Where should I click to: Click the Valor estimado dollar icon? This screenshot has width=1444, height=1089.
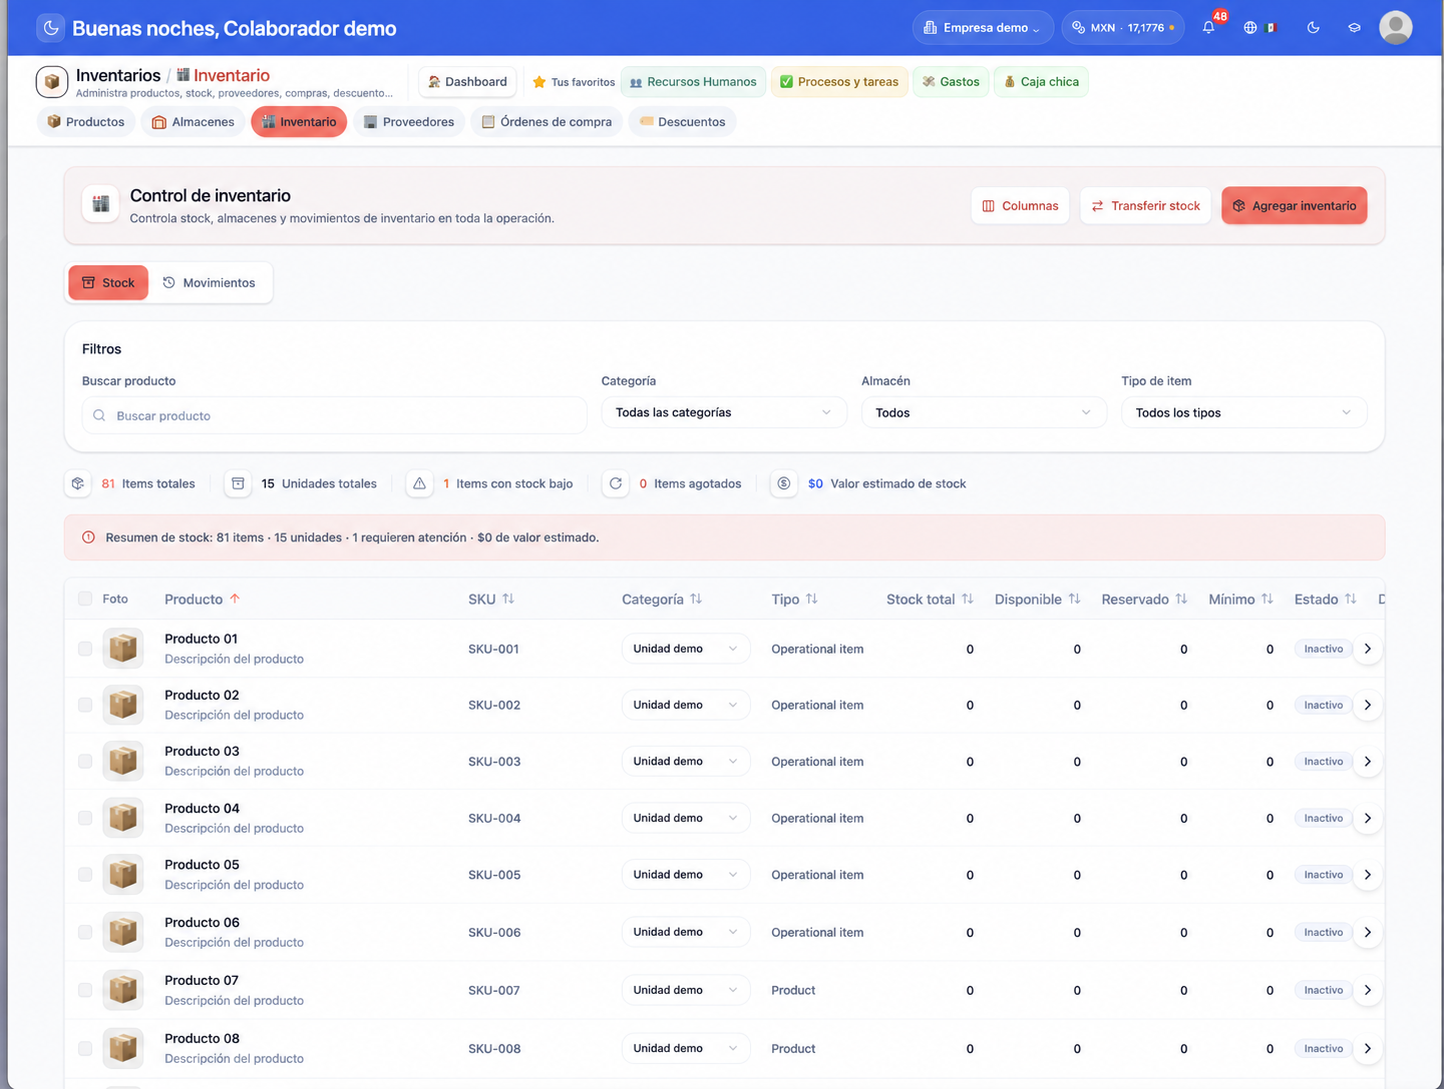click(x=784, y=484)
